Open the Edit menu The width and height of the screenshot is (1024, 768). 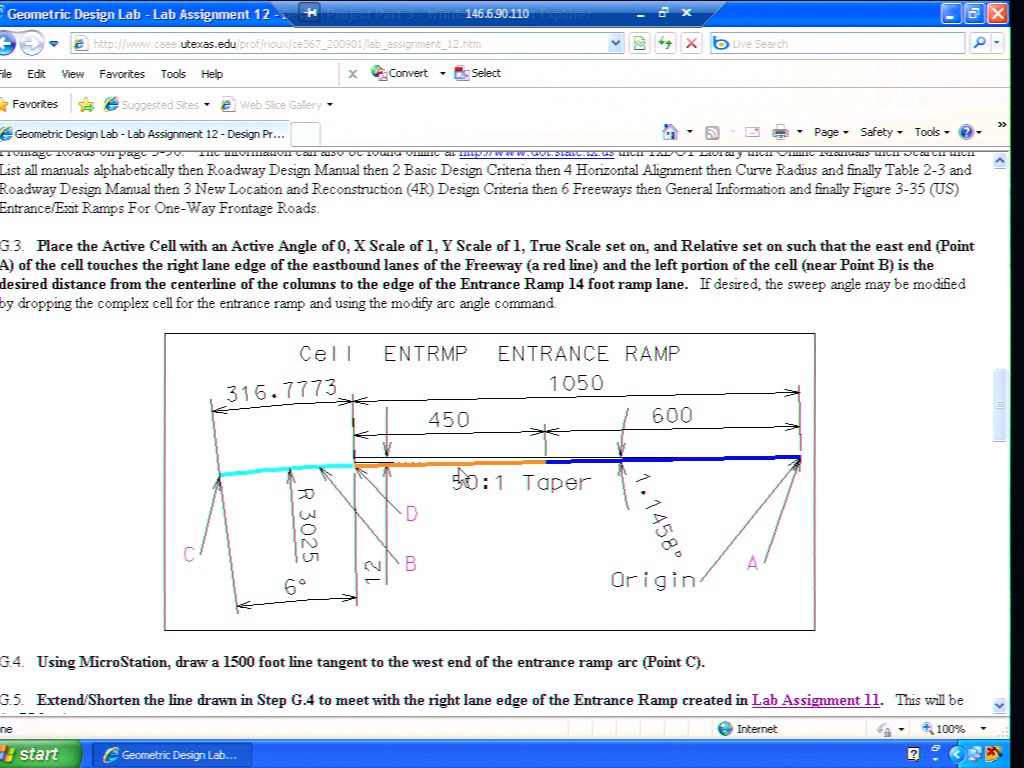36,74
